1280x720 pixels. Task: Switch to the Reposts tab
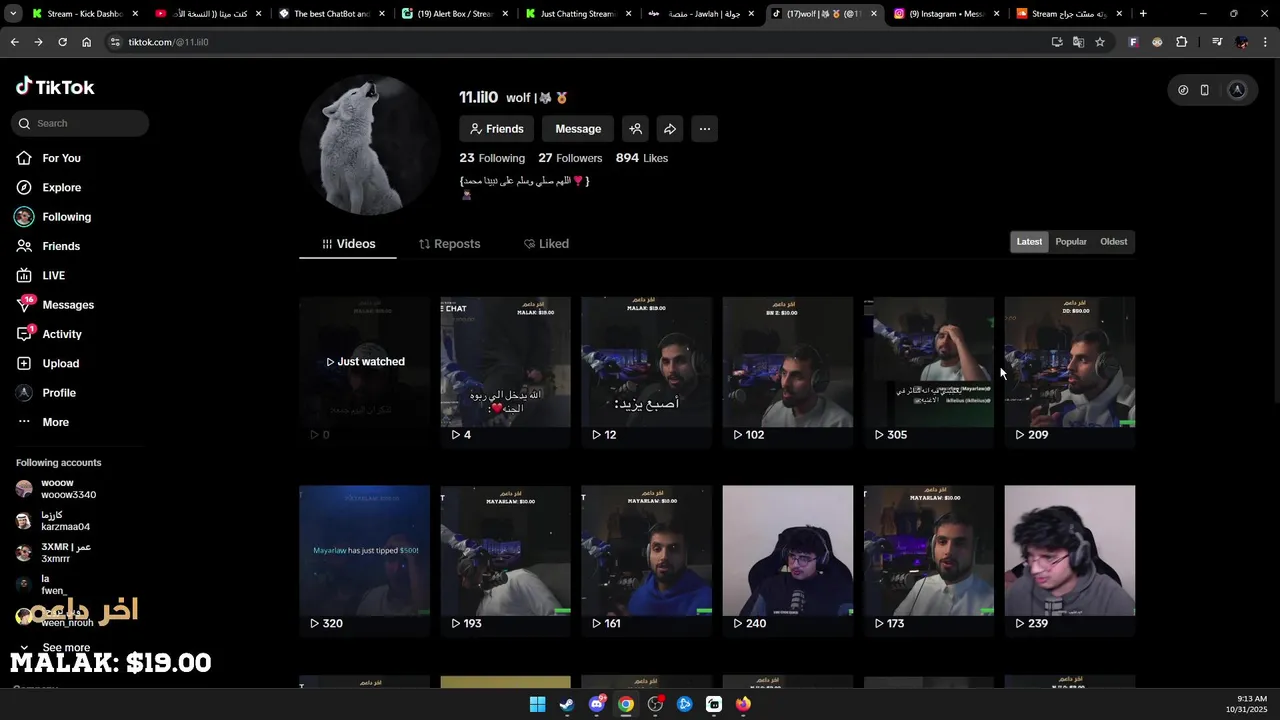(x=449, y=244)
